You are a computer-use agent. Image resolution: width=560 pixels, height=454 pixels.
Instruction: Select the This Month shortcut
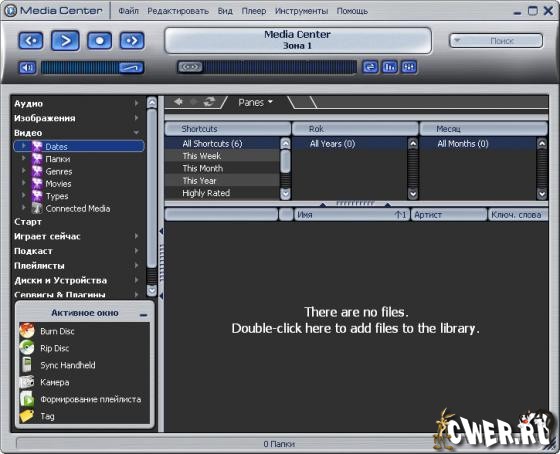tap(222, 168)
